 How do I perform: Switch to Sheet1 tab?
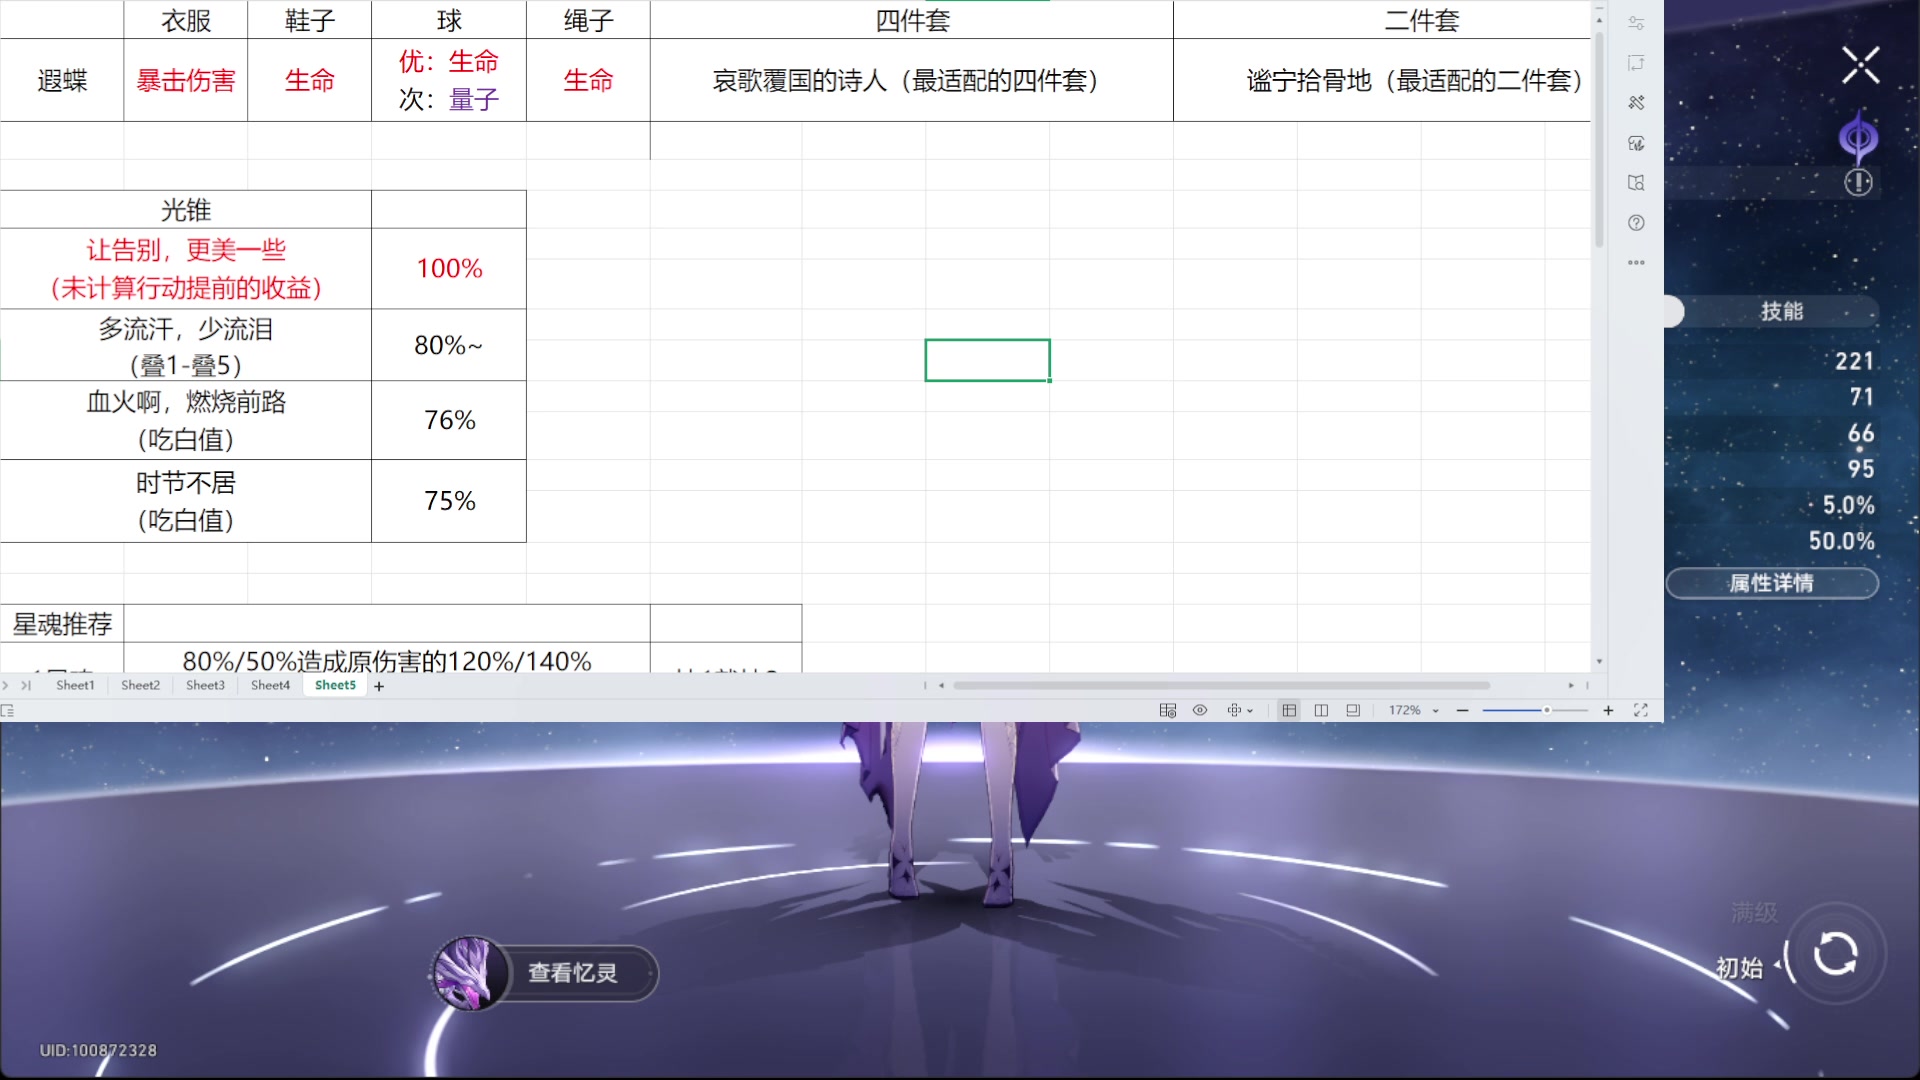coord(75,685)
